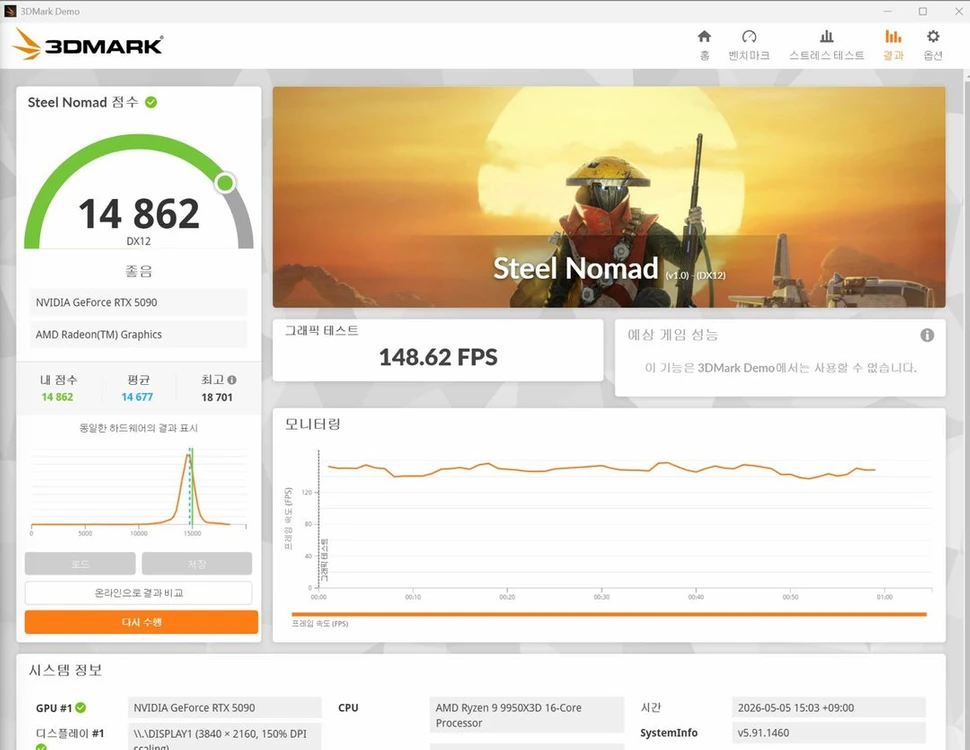Click the main score 14 862

(139, 213)
